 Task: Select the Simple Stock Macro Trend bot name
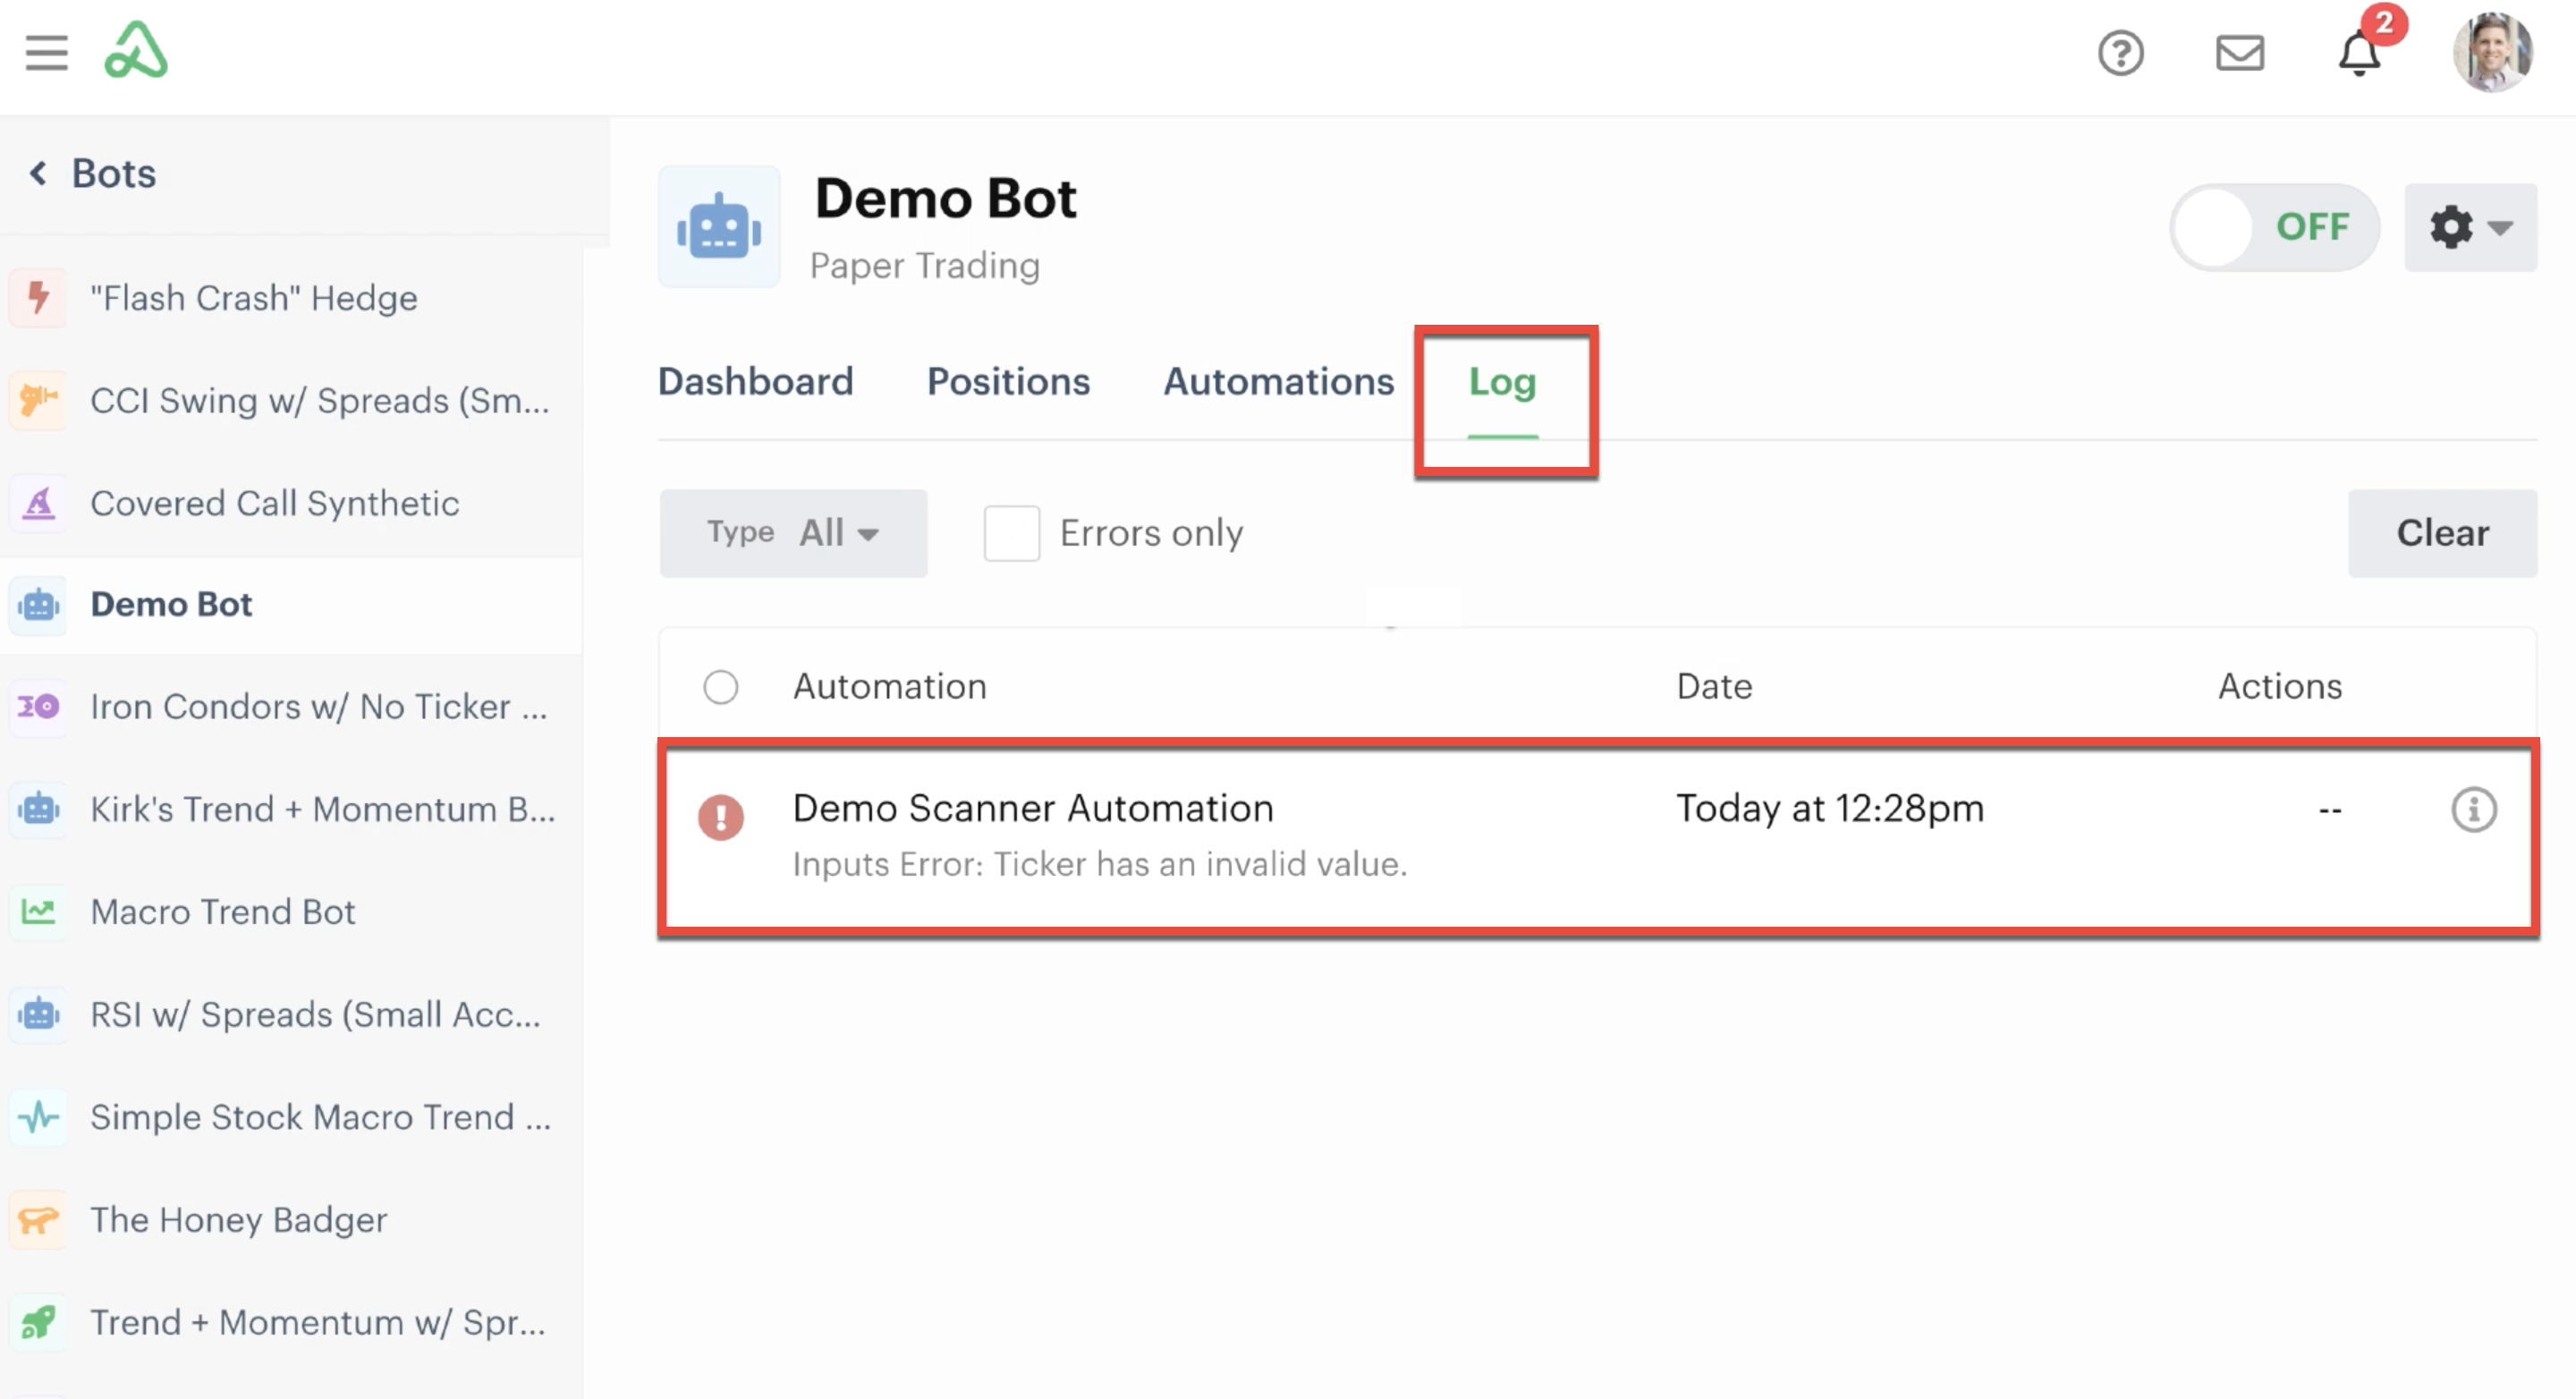point(321,1117)
